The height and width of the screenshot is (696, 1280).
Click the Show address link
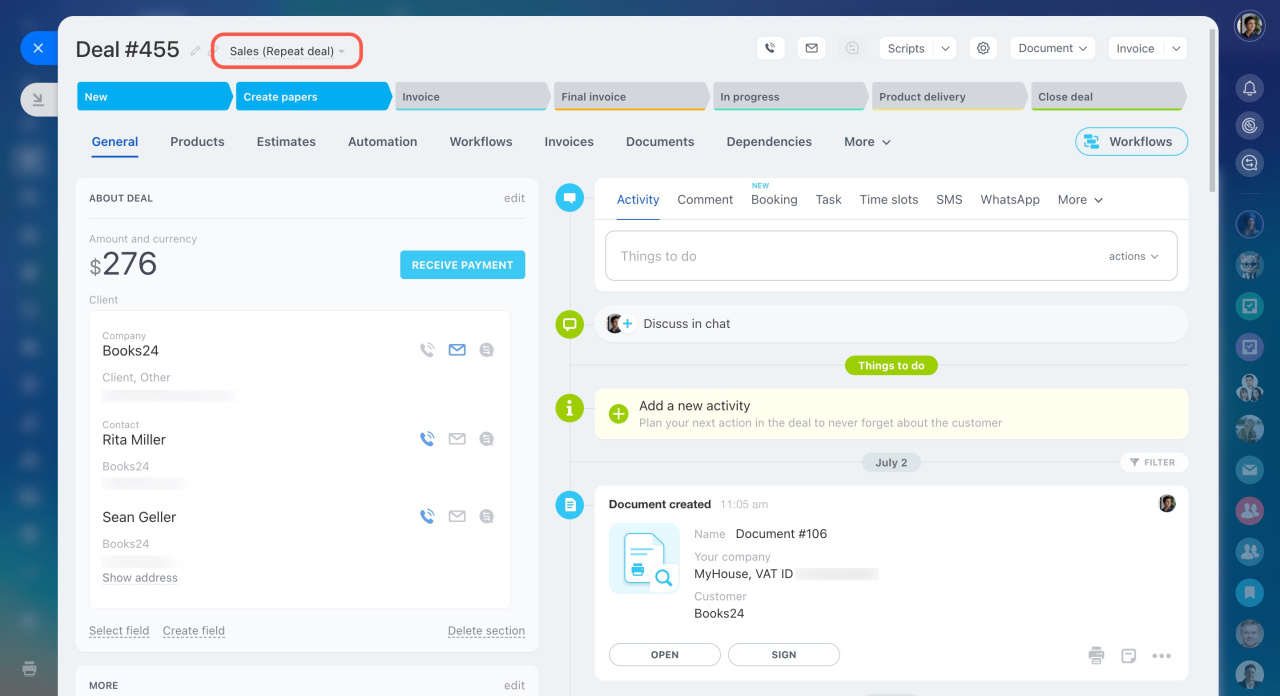[x=140, y=578]
